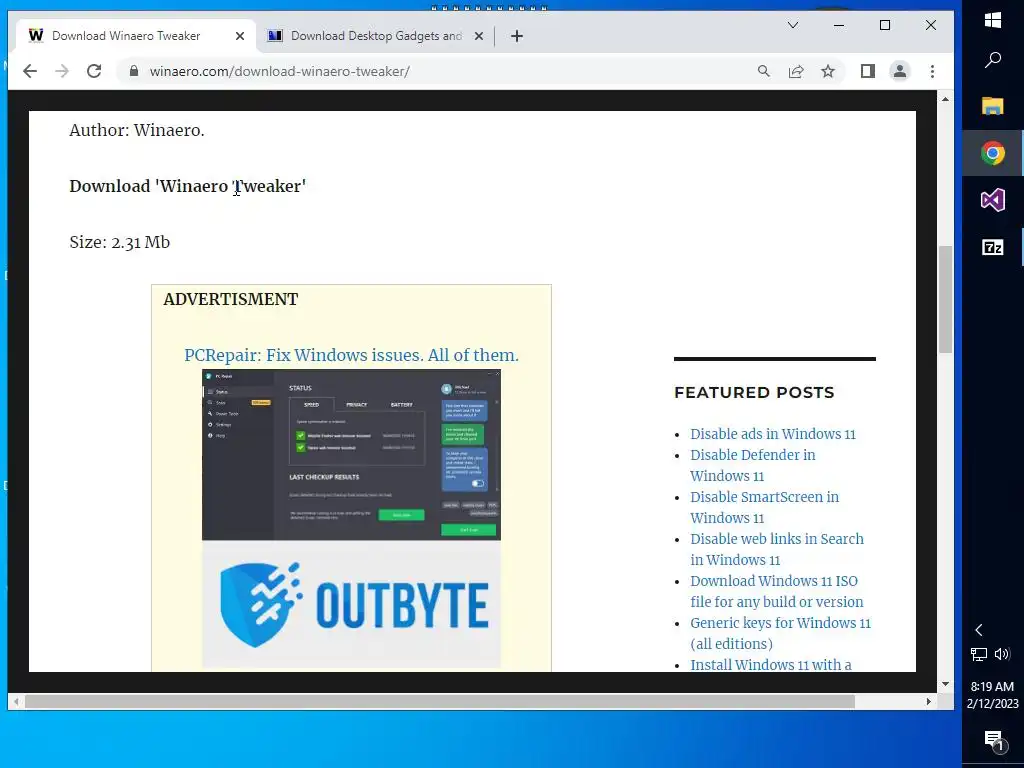Open a new browser tab
1024x768 pixels.
coord(517,36)
